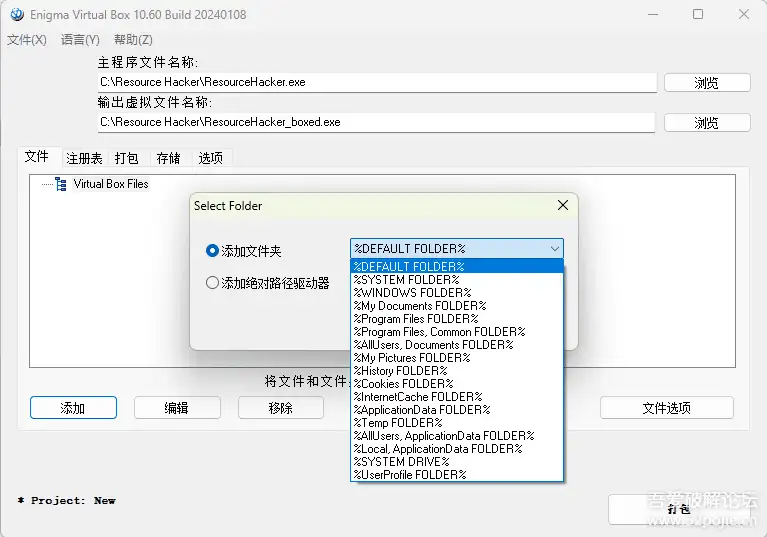Click the output virtual file name field
The image size is (767, 537).
click(x=376, y=122)
